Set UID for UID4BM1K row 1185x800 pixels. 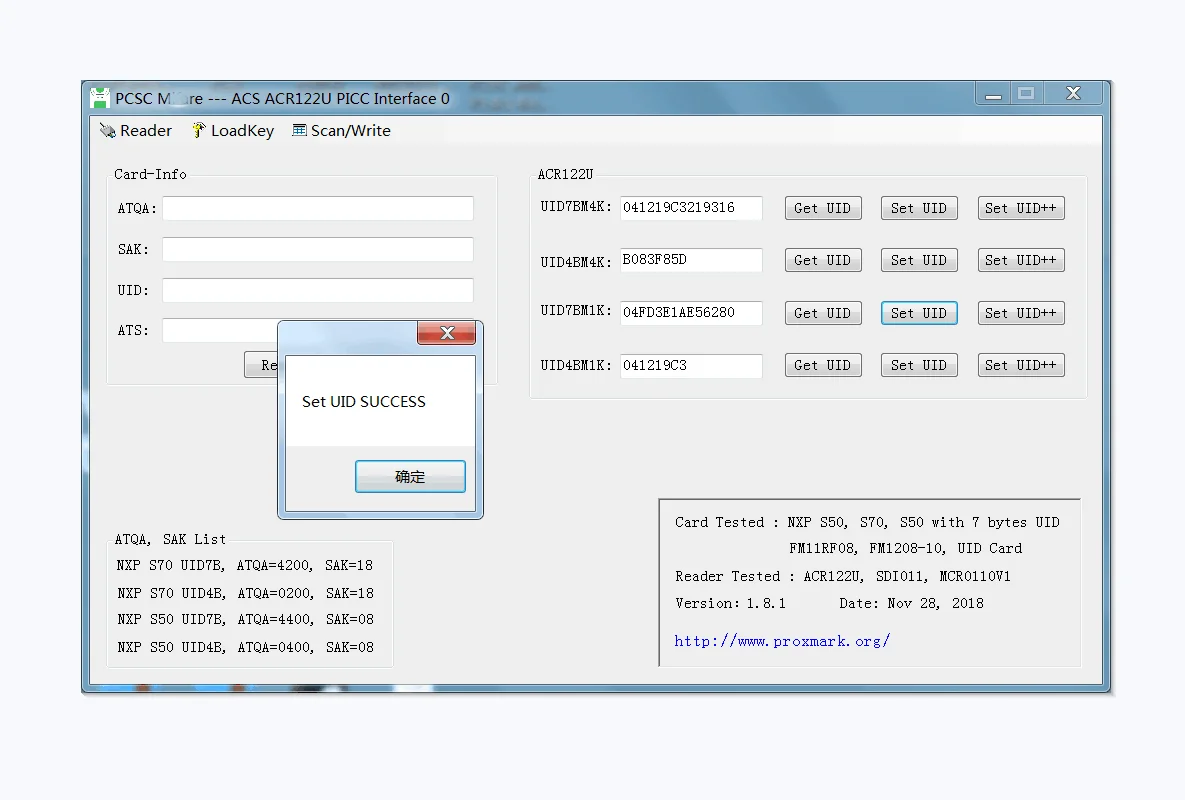tap(919, 366)
